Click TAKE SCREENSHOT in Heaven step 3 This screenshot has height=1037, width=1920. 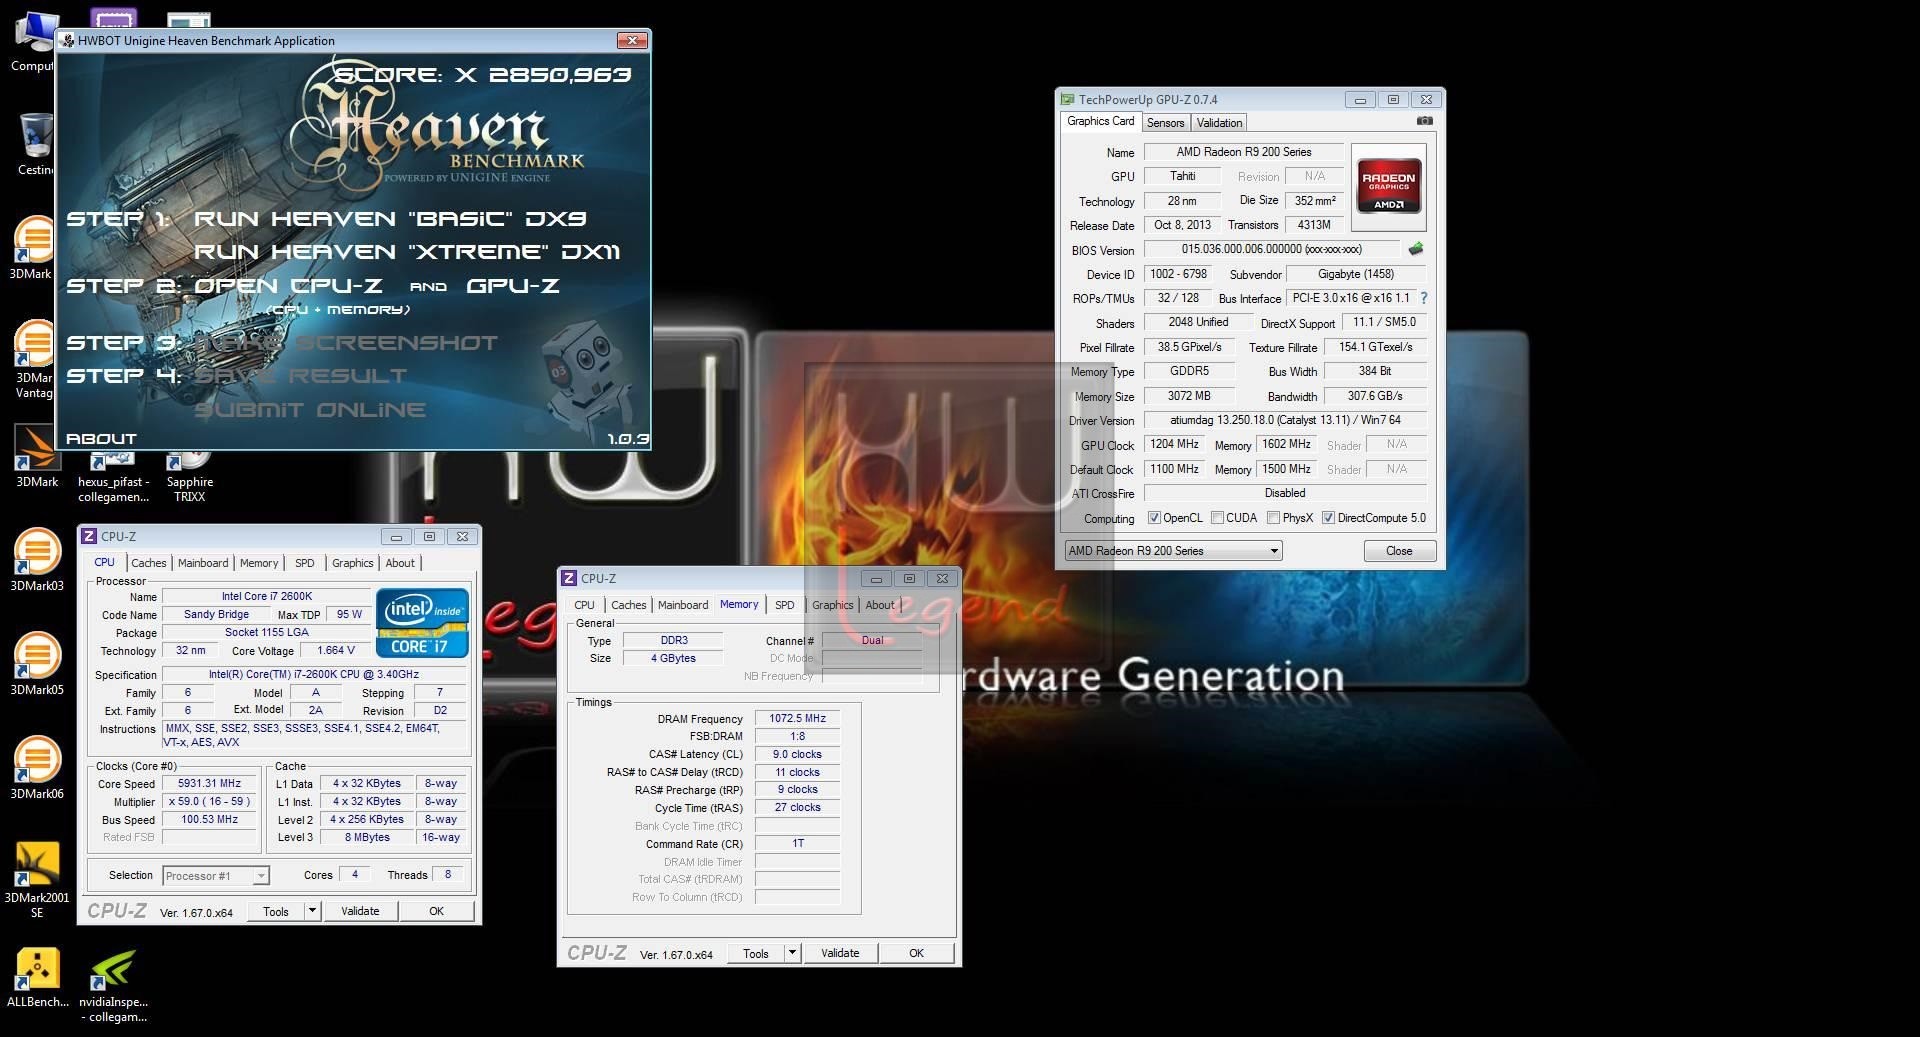346,343
